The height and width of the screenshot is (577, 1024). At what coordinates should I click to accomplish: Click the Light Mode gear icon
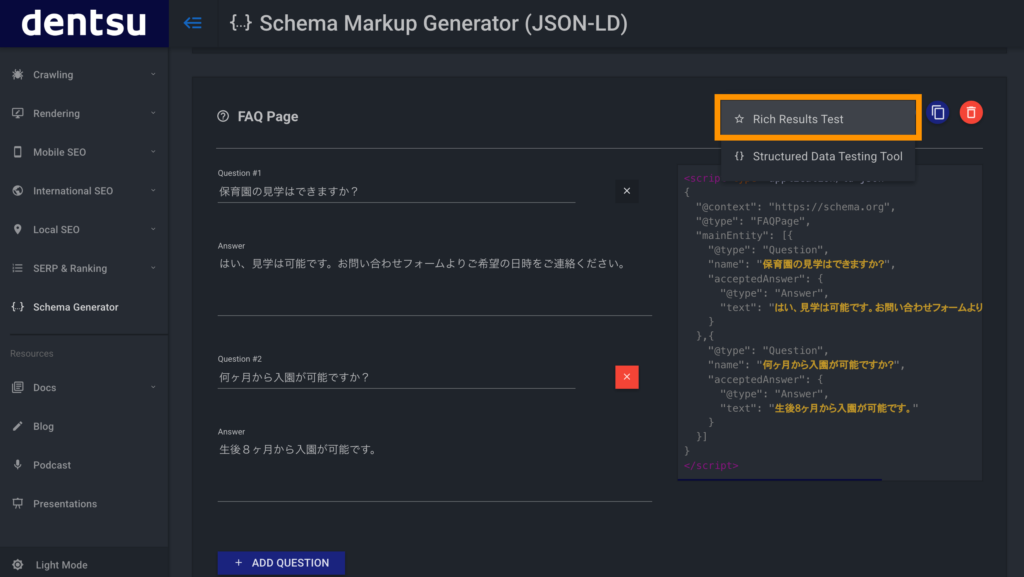tap(18, 565)
